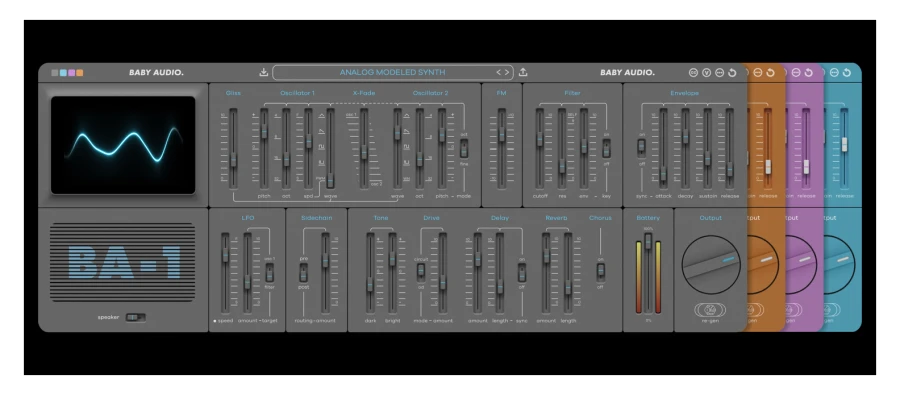Click the Output knob in gray window

[x=711, y=265]
